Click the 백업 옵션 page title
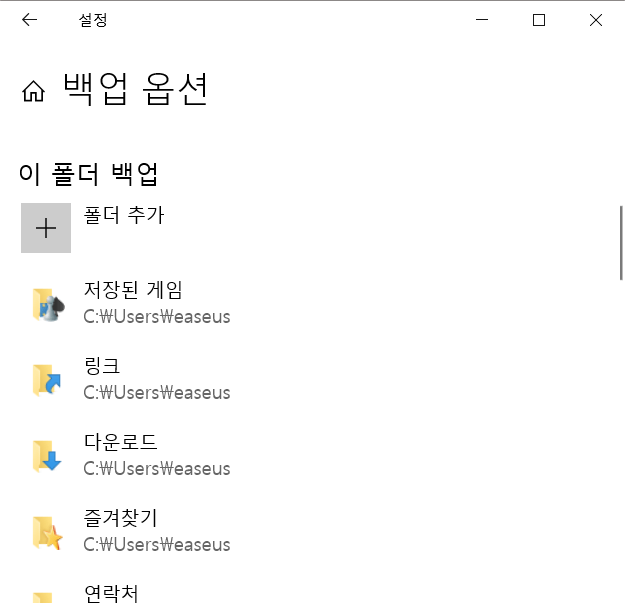Image resolution: width=625 pixels, height=603 pixels. tap(136, 89)
